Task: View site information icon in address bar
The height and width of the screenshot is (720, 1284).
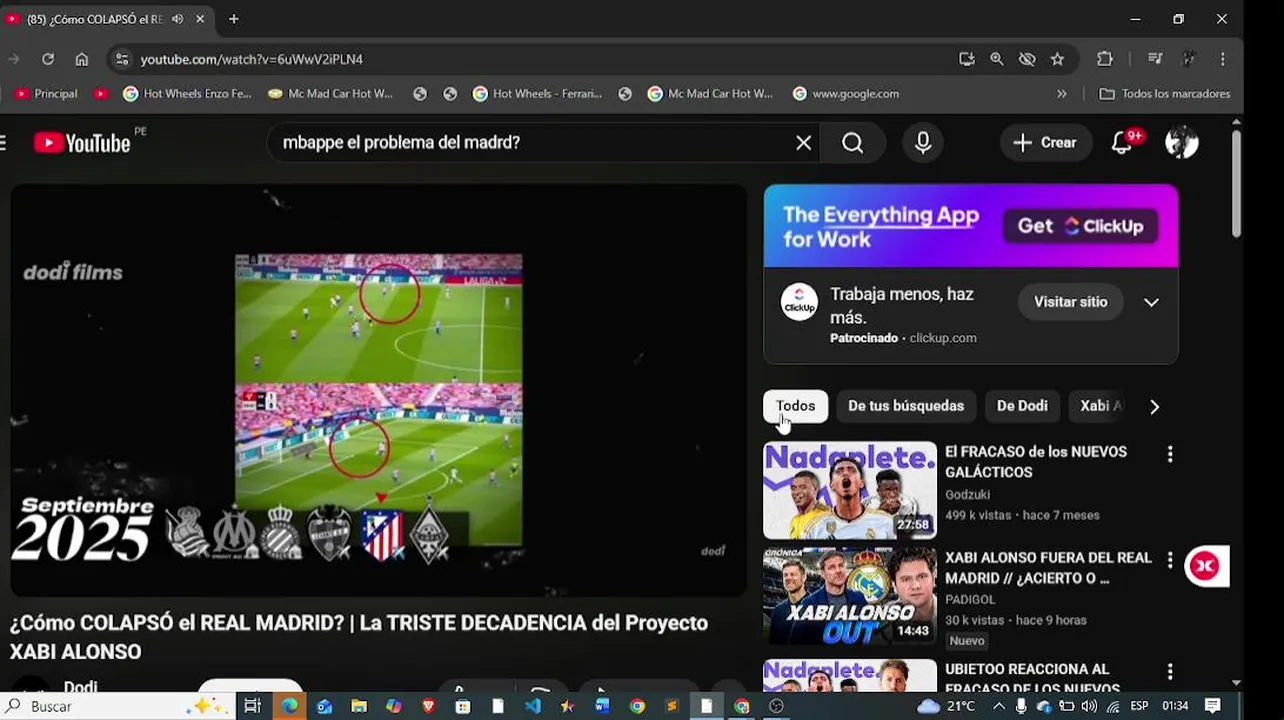Action: point(121,59)
